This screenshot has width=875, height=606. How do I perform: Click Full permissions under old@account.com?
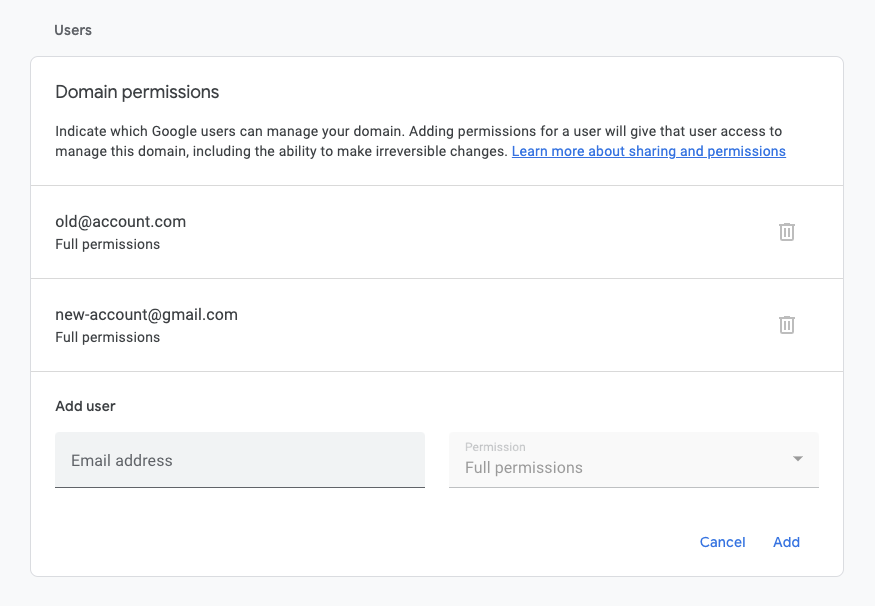click(x=108, y=244)
